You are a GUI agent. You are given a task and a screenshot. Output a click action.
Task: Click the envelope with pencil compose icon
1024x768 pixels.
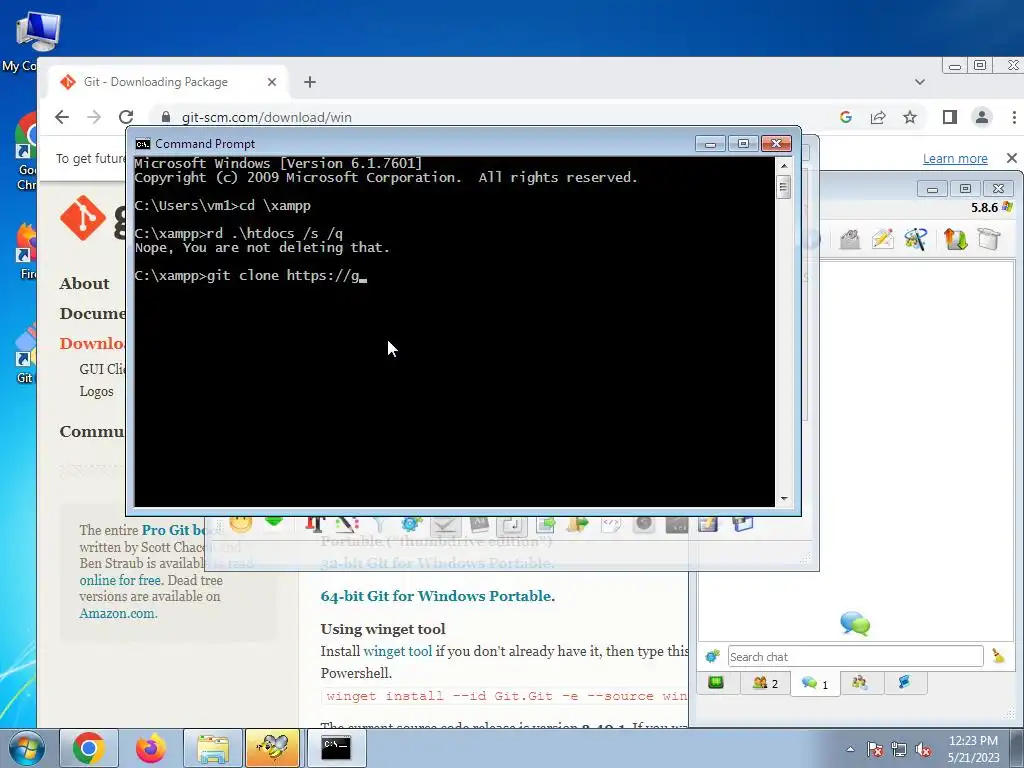882,239
